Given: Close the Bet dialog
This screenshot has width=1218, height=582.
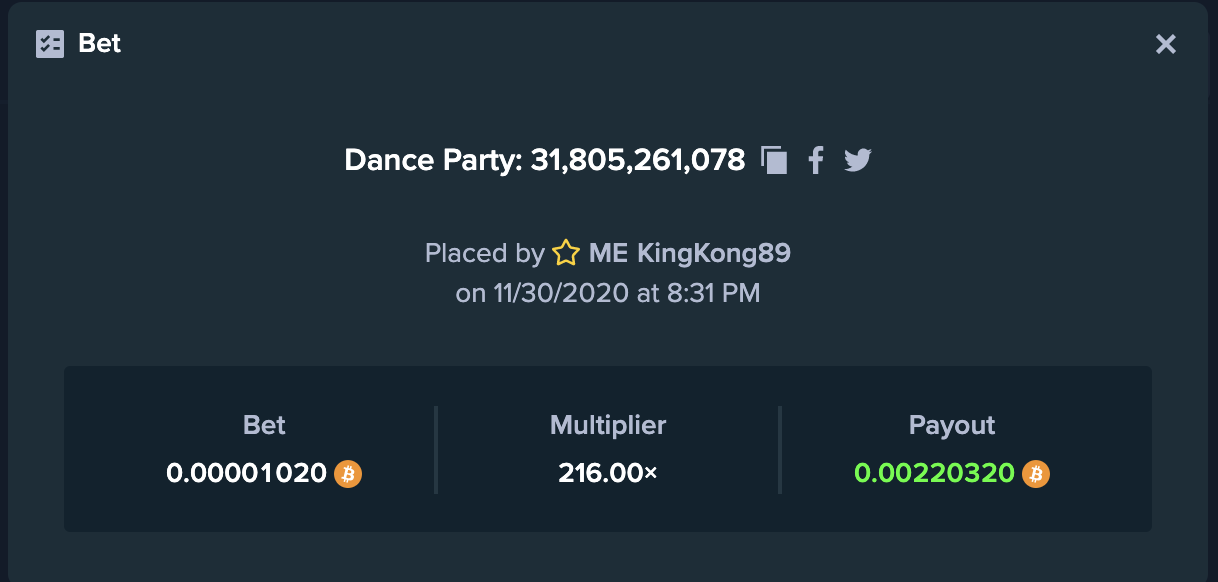Looking at the screenshot, I should point(1166,44).
